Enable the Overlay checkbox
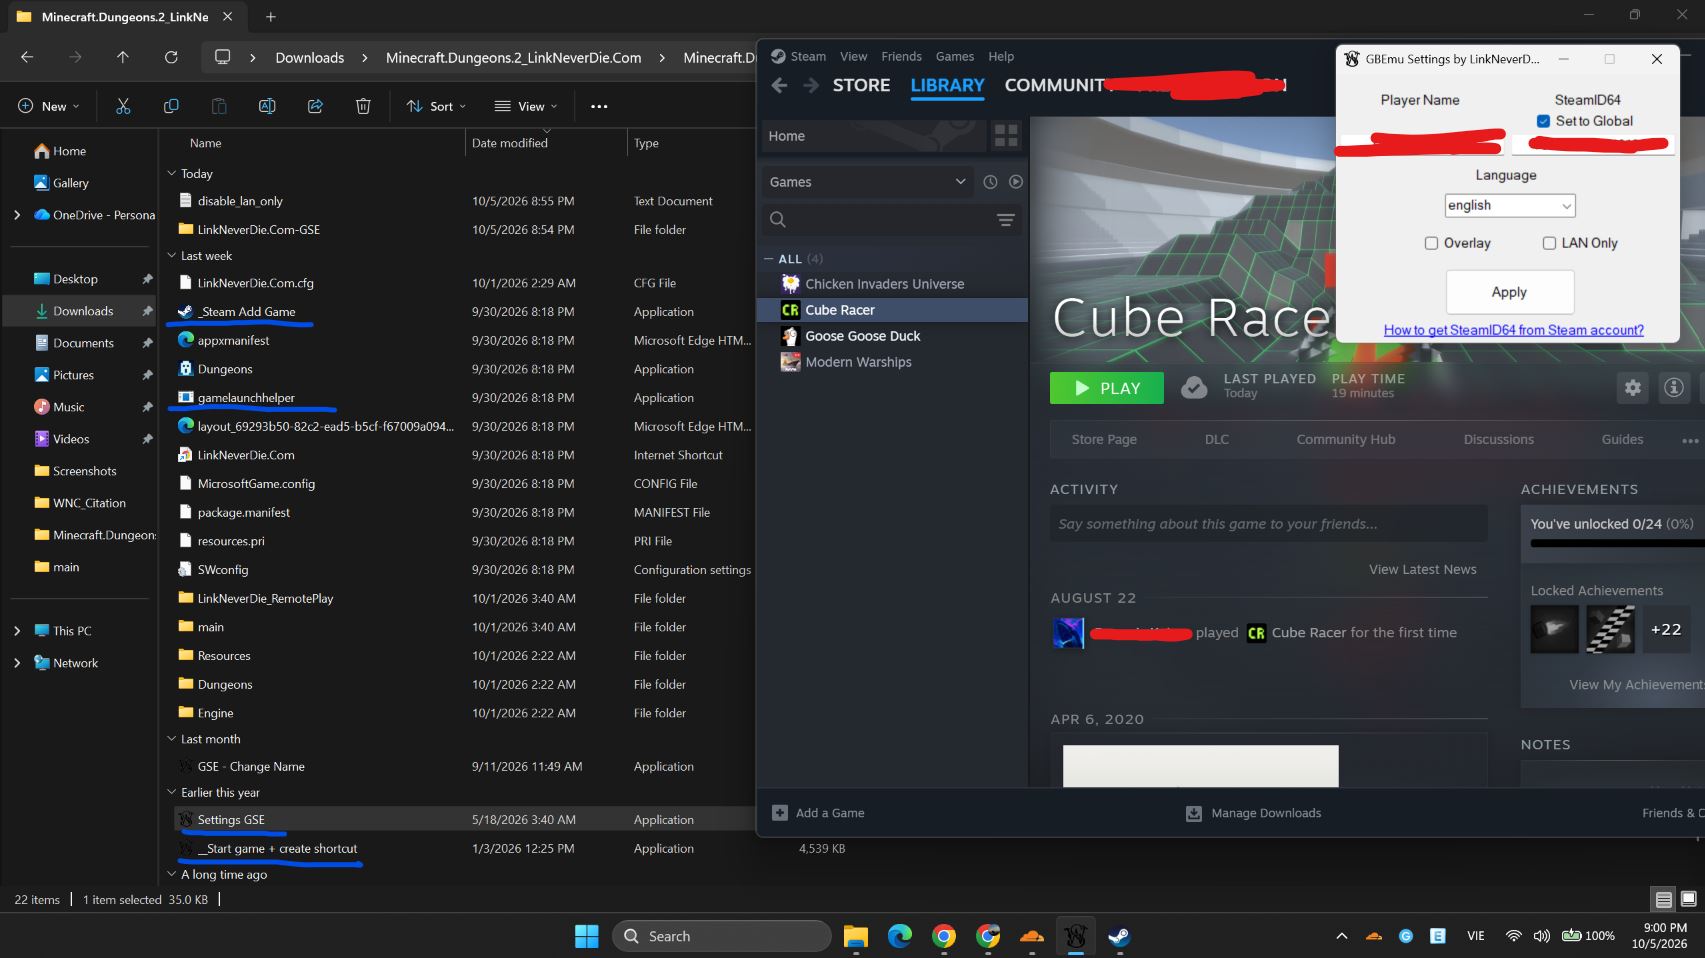The width and height of the screenshot is (1705, 958). click(x=1431, y=243)
